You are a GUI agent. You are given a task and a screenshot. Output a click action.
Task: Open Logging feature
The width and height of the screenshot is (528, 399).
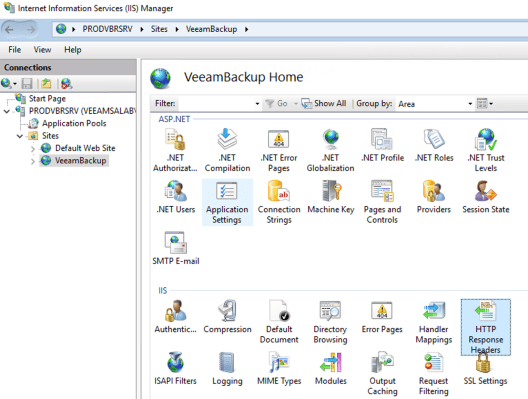[x=227, y=368]
